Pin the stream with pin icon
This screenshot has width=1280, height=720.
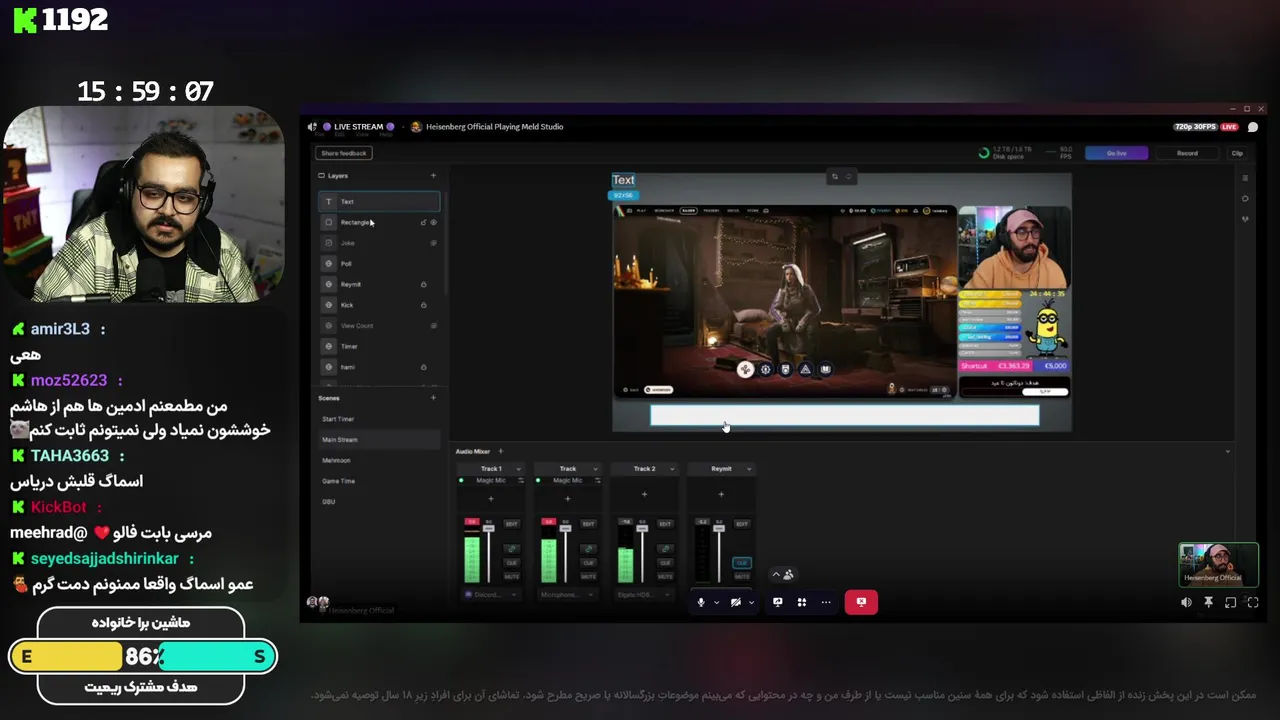1208,602
